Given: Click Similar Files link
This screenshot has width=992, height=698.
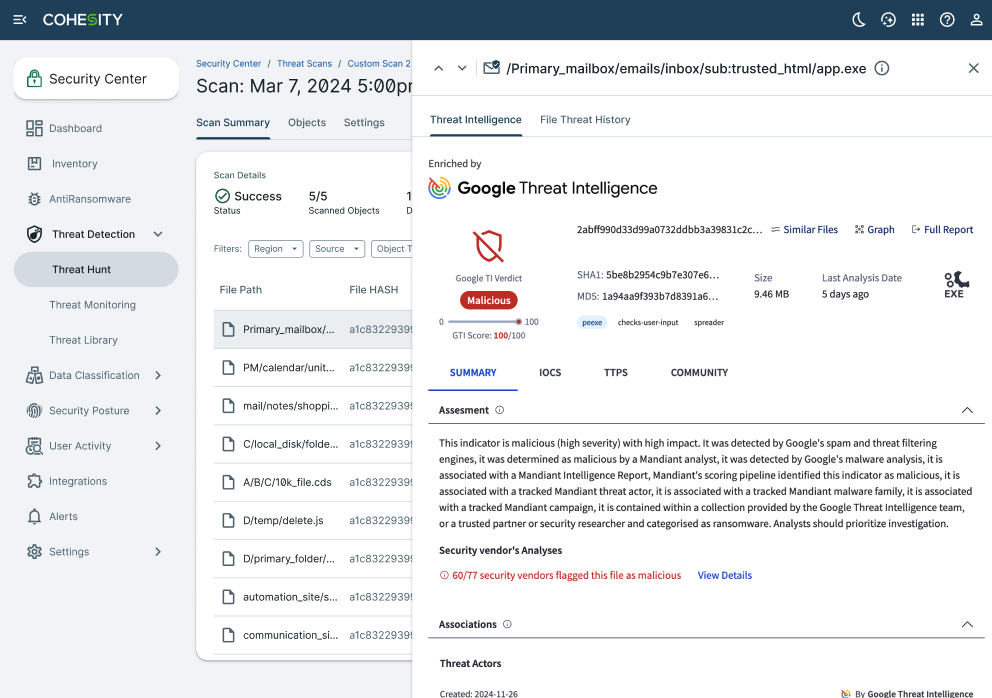Looking at the screenshot, I should click(x=804, y=230).
